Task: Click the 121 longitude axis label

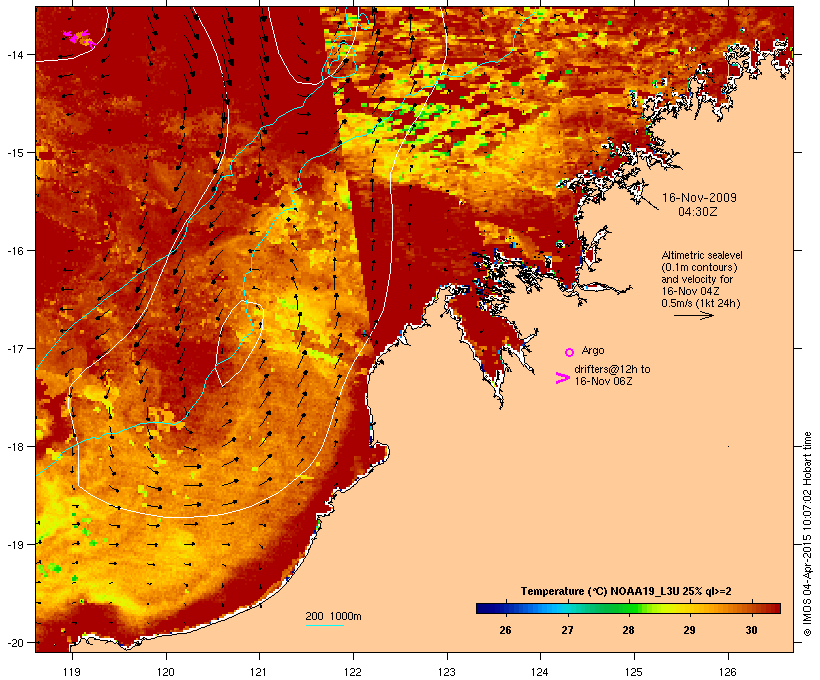Action: [259, 672]
